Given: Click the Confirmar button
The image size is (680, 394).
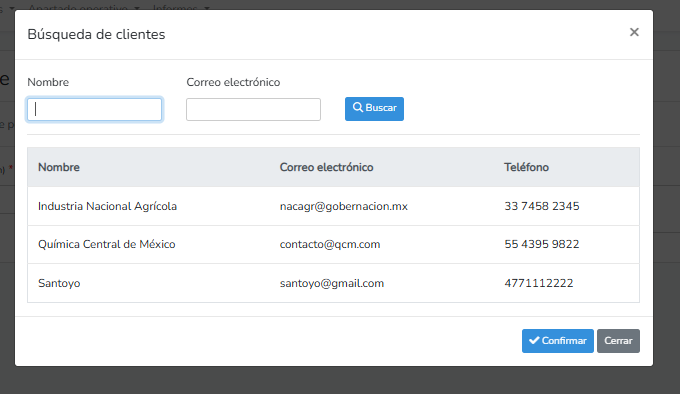Looking at the screenshot, I should (x=558, y=341).
